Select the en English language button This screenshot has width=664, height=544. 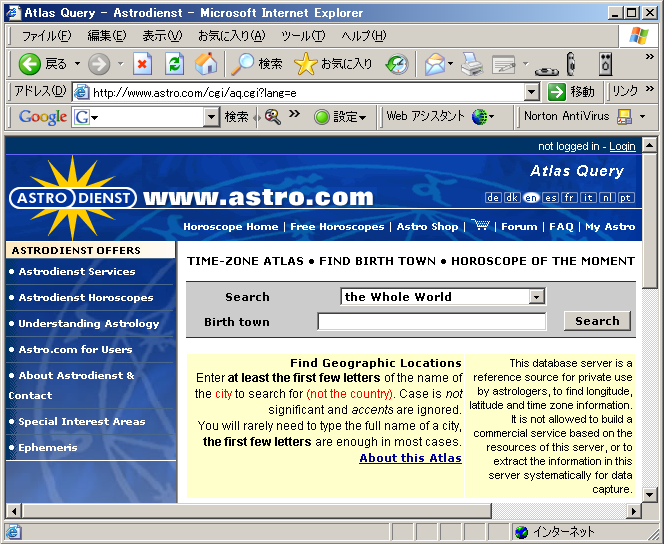coord(531,197)
